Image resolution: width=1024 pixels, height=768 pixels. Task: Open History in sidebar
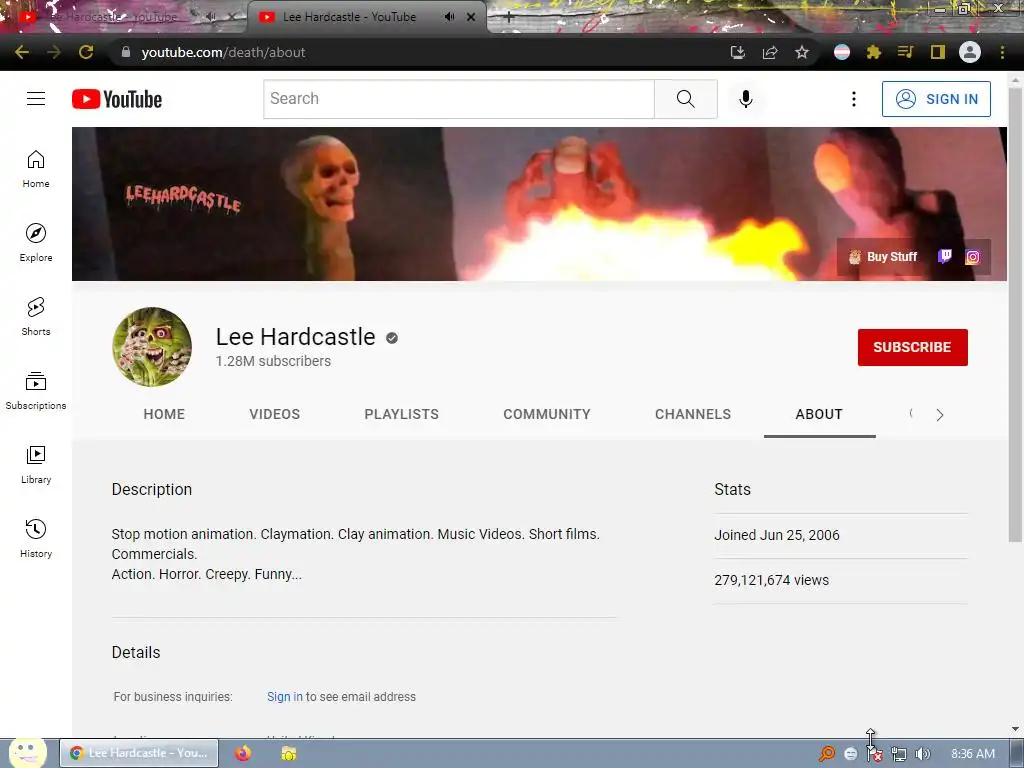pos(36,538)
